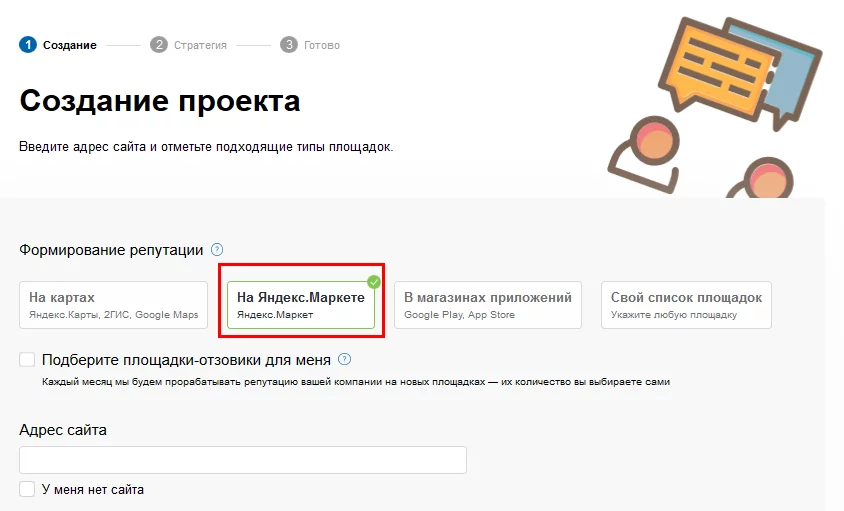This screenshot has height=511, width=844.
Task: Click step 1 circle Создание
Action: click(x=27, y=45)
